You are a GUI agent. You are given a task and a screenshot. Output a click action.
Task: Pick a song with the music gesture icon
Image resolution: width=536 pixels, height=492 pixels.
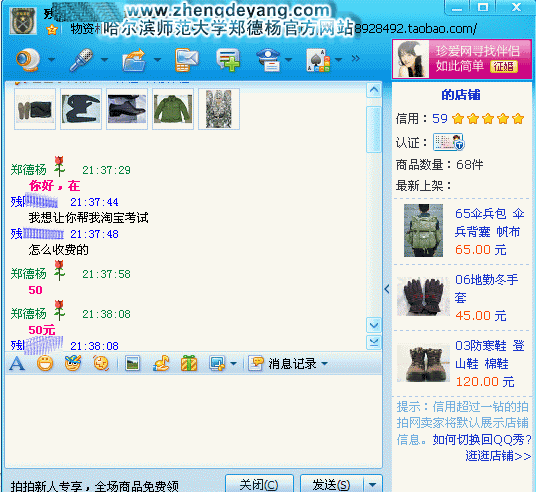pyautogui.click(x=161, y=363)
